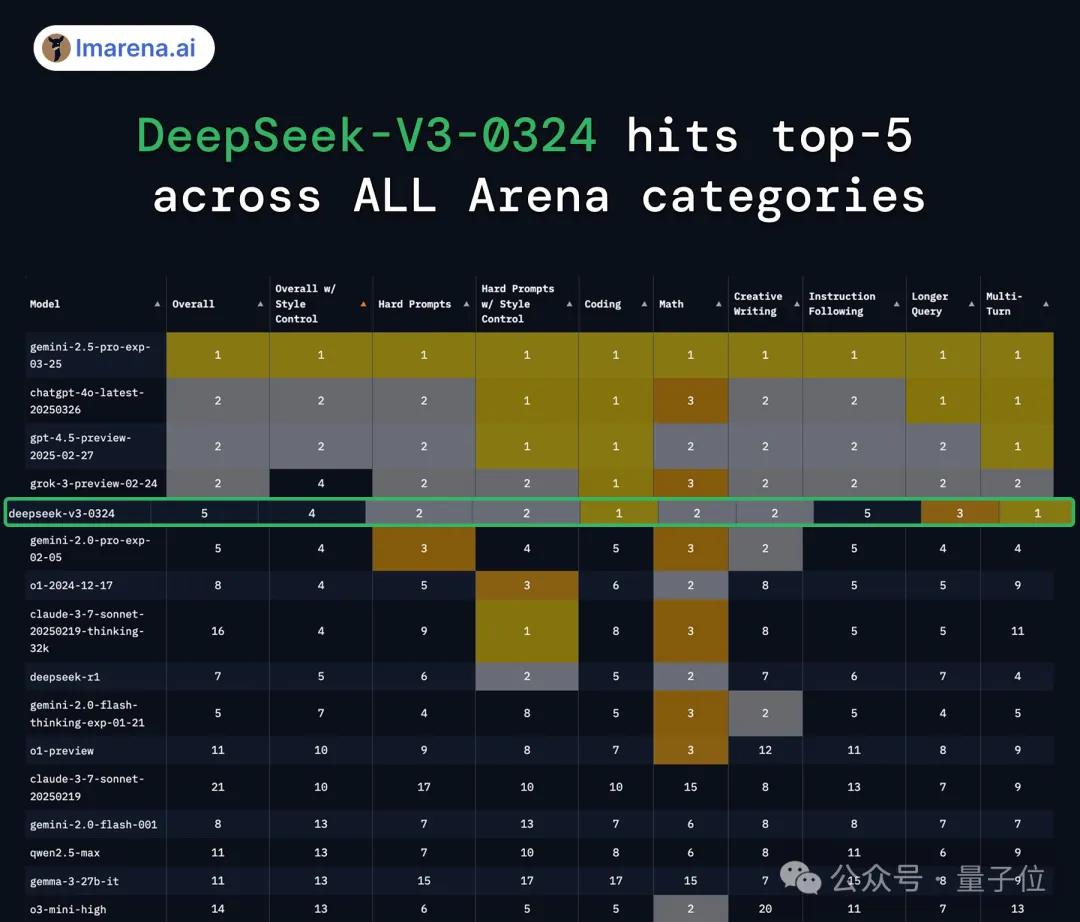Click the Creative Writing sort arrow
This screenshot has height=922, width=1080.
click(x=793, y=304)
